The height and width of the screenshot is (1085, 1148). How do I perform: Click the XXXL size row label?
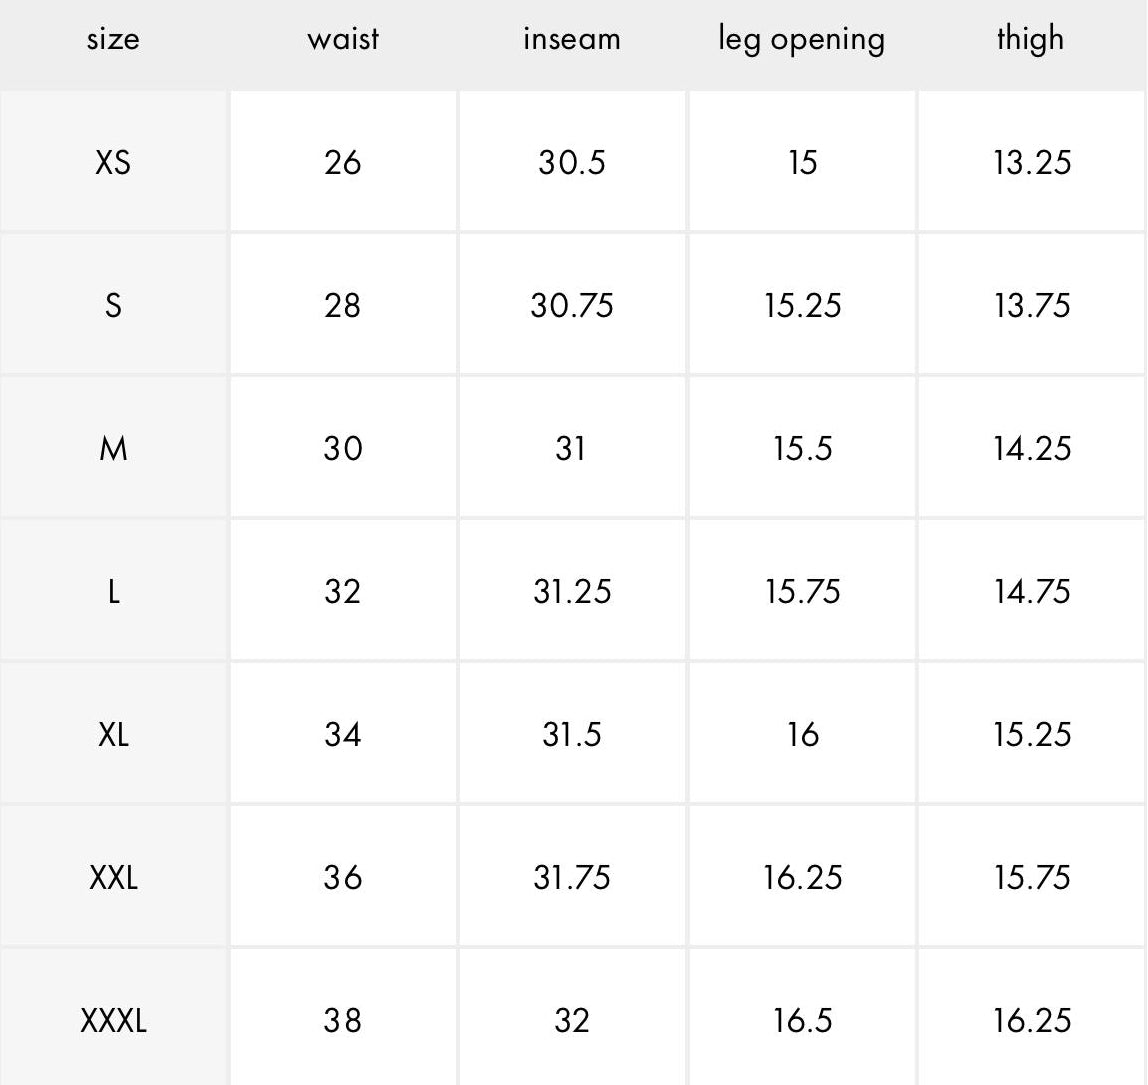[113, 1021]
